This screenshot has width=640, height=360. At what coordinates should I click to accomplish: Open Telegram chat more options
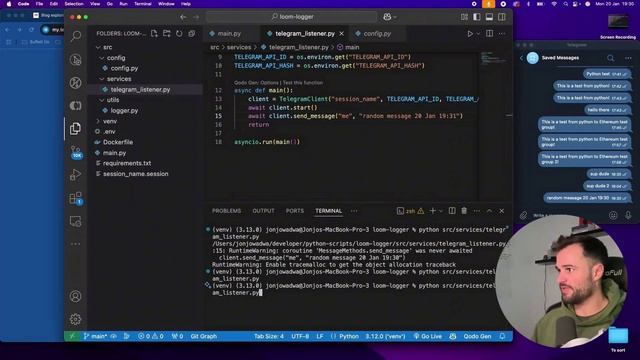click(628, 58)
